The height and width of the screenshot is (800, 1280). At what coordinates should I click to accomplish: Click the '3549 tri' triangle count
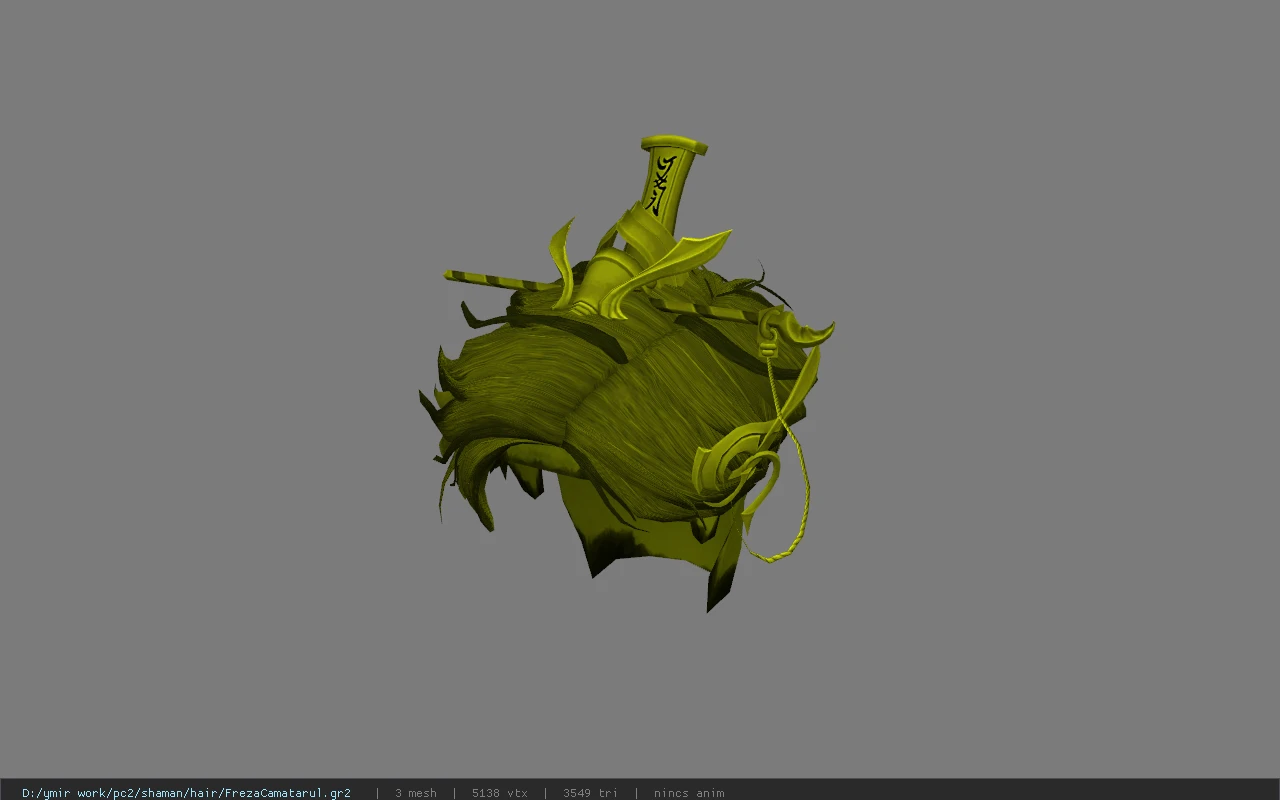(x=590, y=793)
